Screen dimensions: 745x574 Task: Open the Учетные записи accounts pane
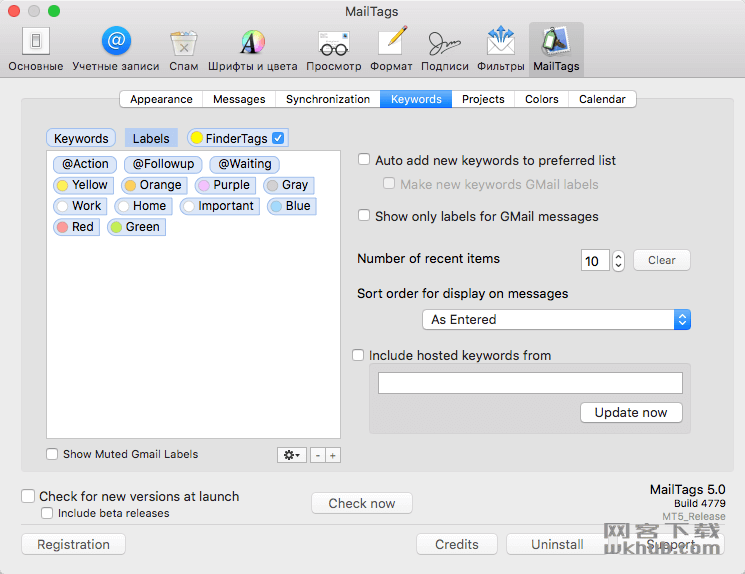[116, 49]
